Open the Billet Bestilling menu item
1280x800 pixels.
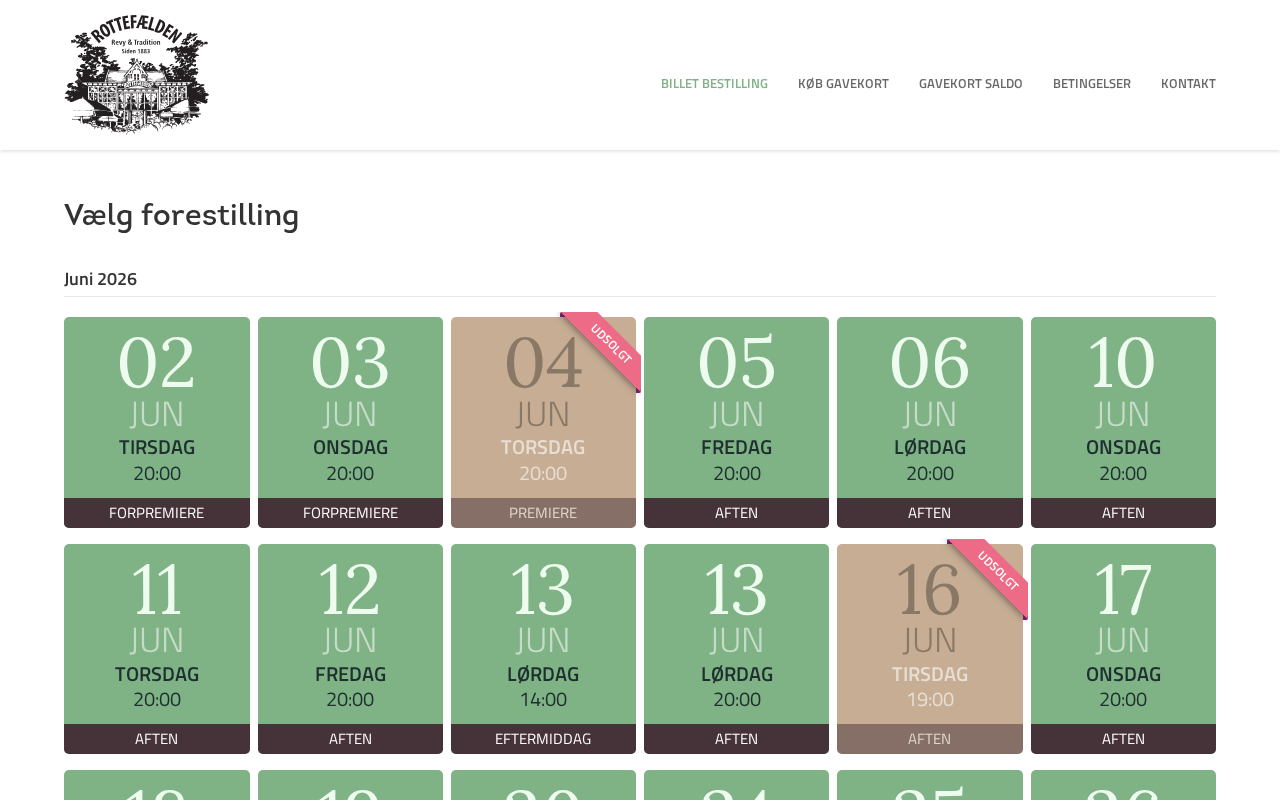click(x=714, y=83)
